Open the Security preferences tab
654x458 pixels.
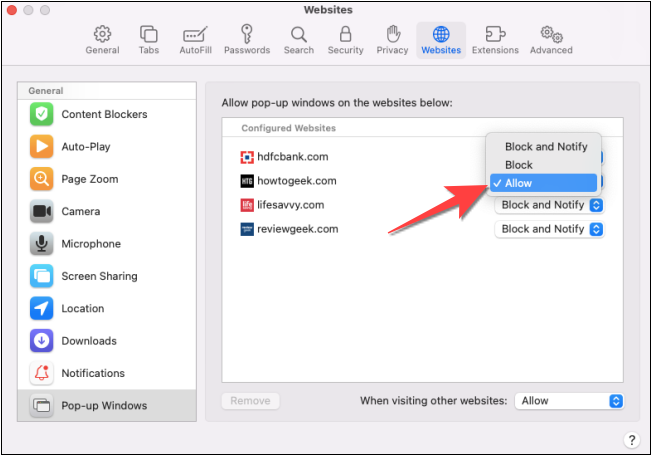tap(345, 40)
